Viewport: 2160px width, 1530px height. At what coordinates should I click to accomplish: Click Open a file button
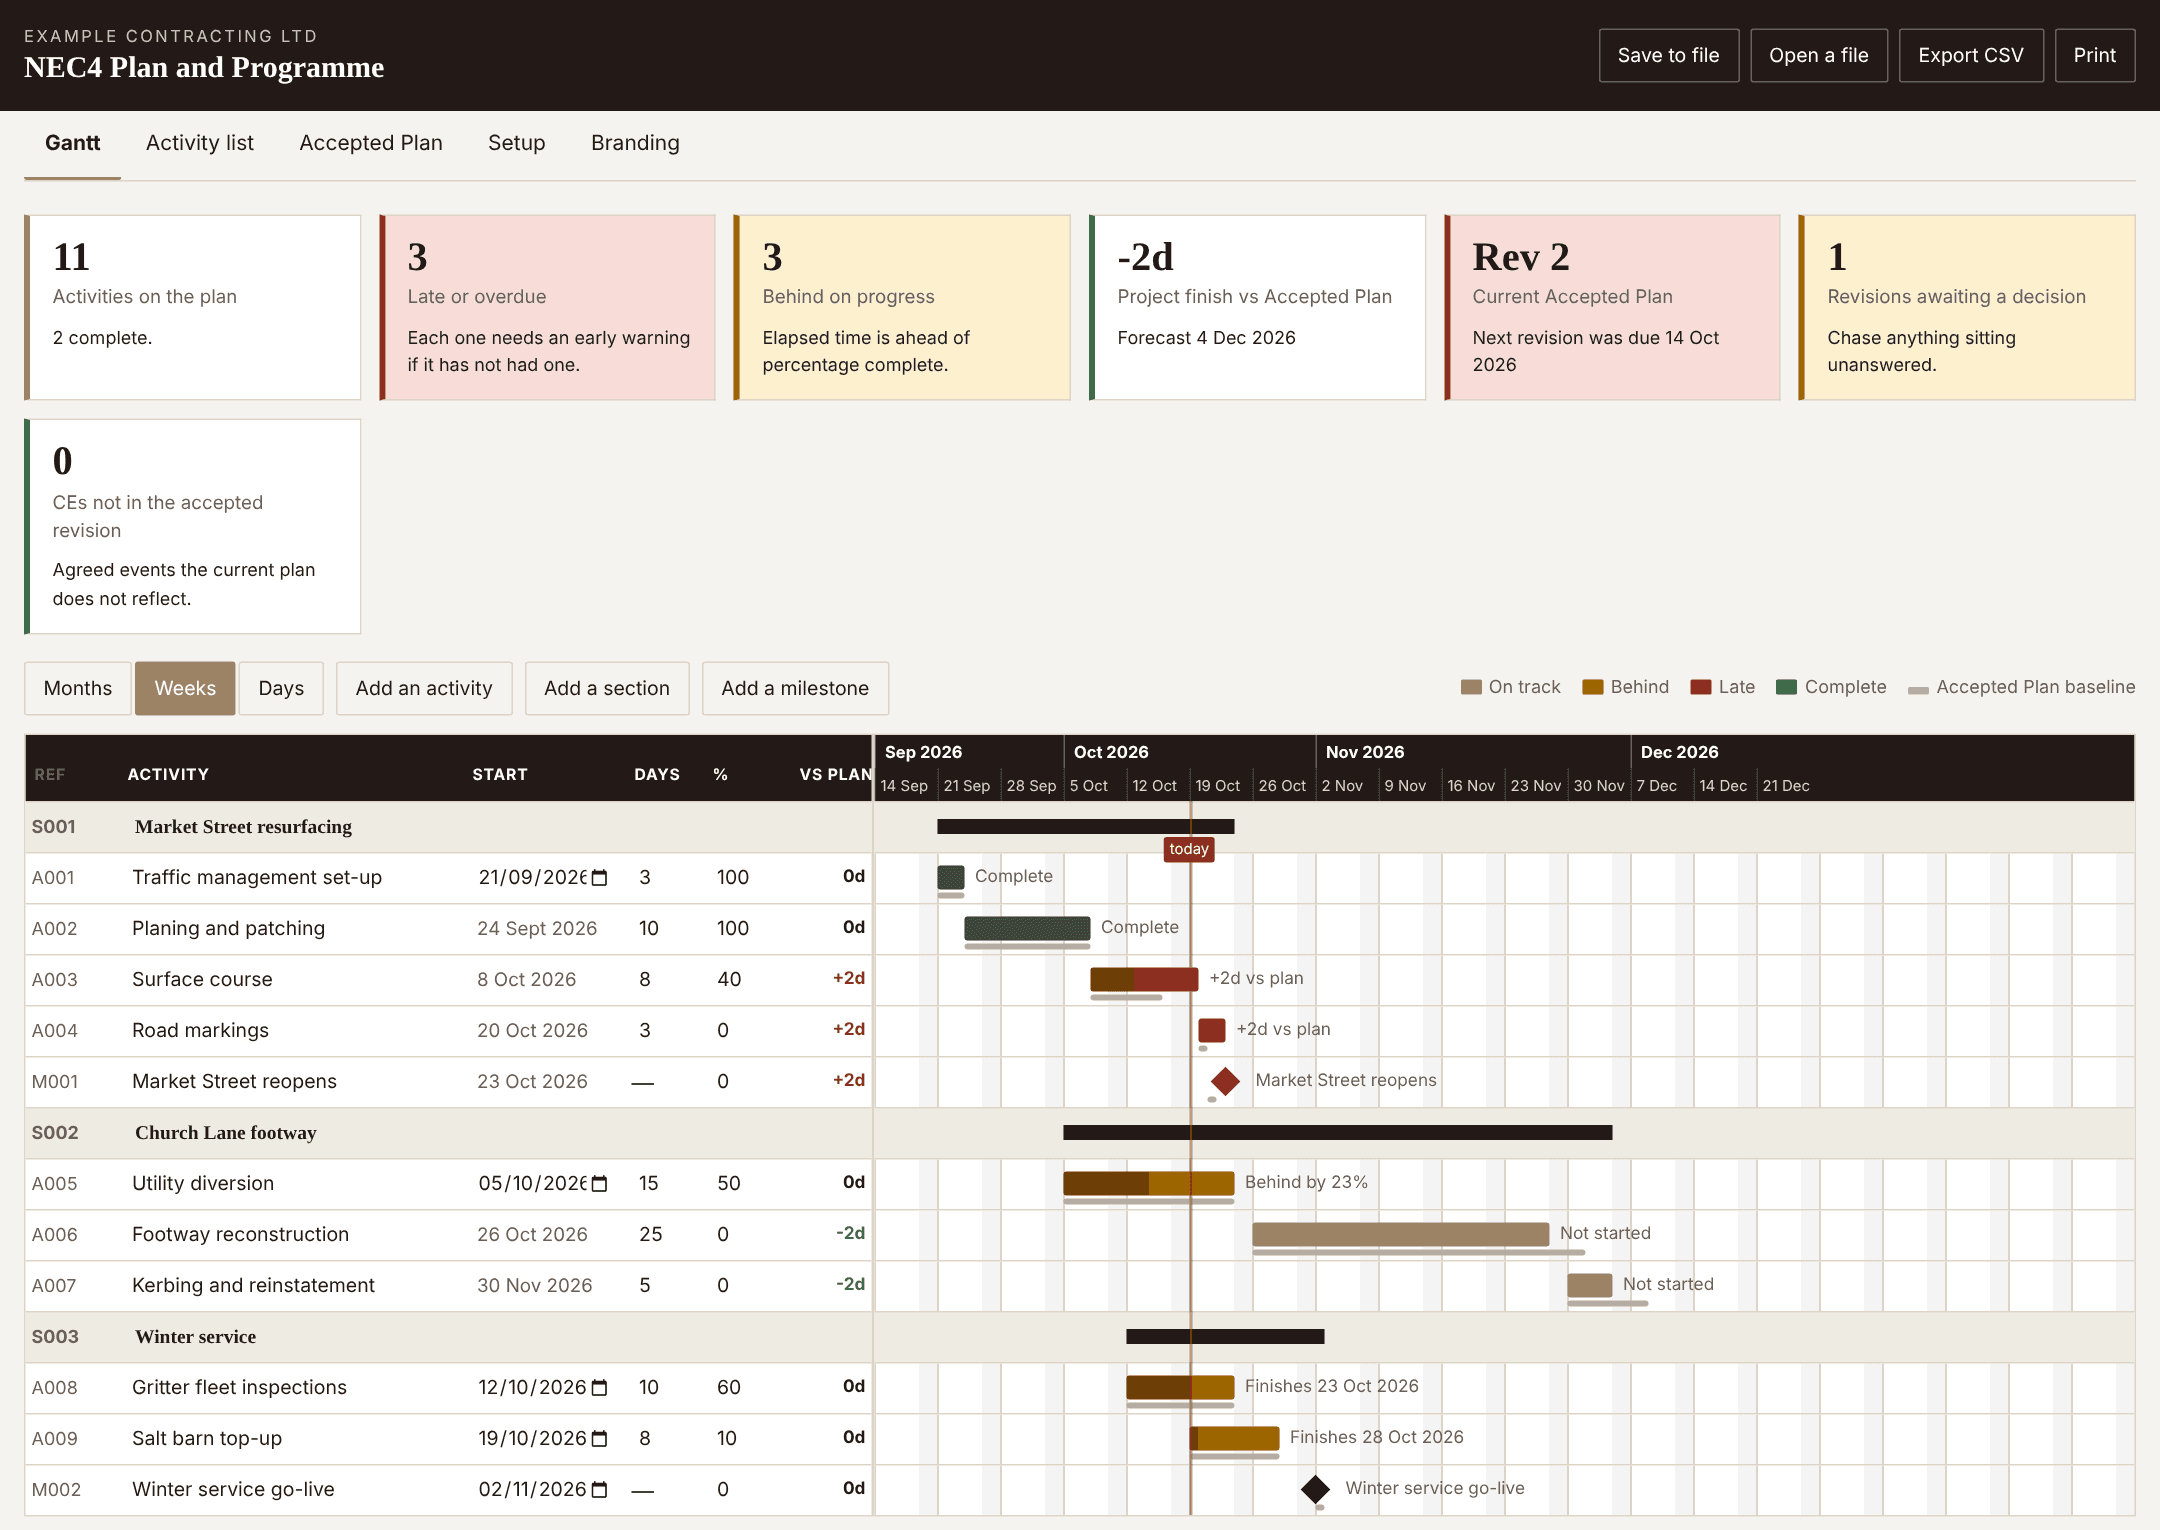(x=1819, y=55)
